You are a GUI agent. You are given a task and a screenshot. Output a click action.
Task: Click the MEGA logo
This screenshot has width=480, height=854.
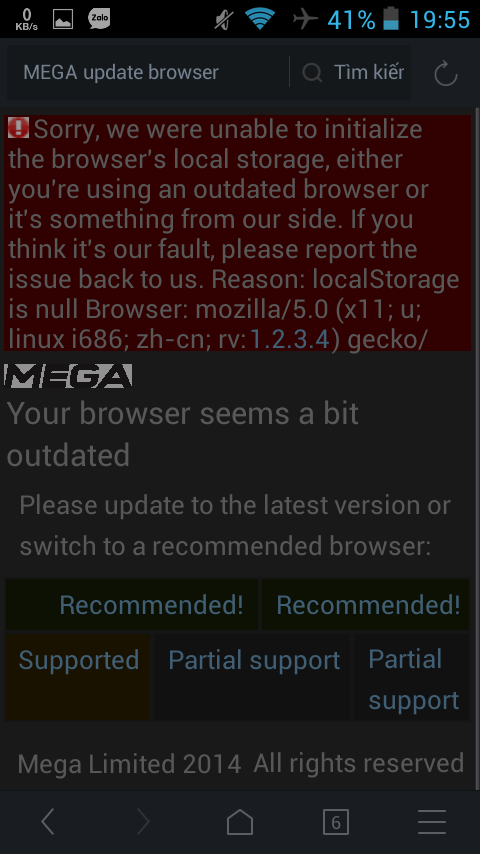[x=69, y=376]
